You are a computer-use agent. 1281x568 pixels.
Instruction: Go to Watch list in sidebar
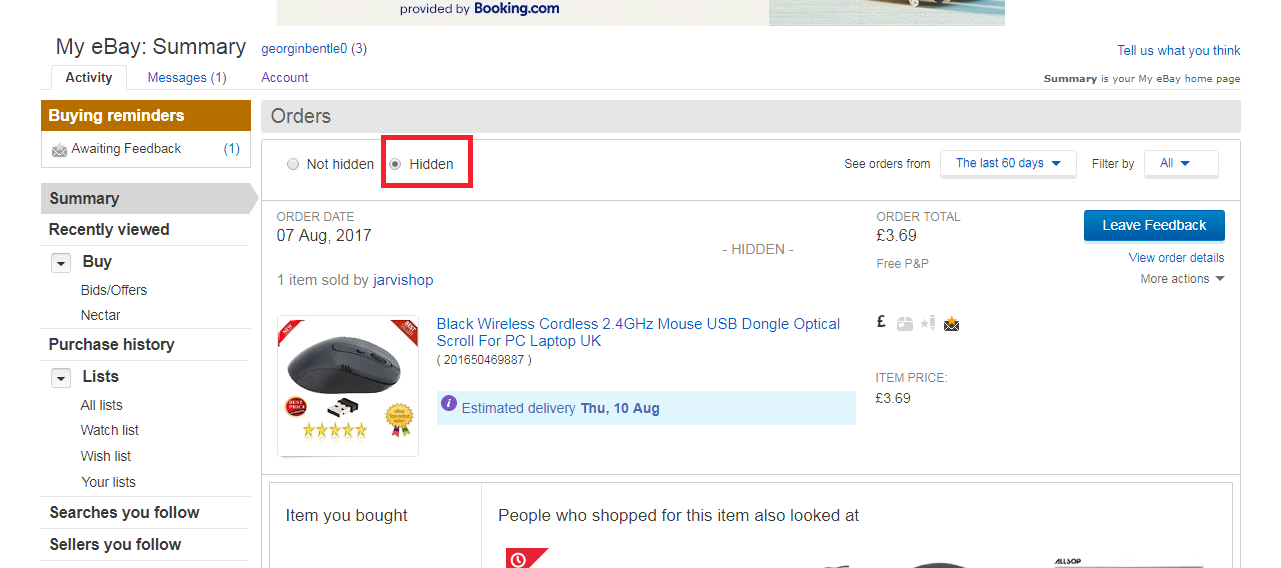click(x=110, y=431)
